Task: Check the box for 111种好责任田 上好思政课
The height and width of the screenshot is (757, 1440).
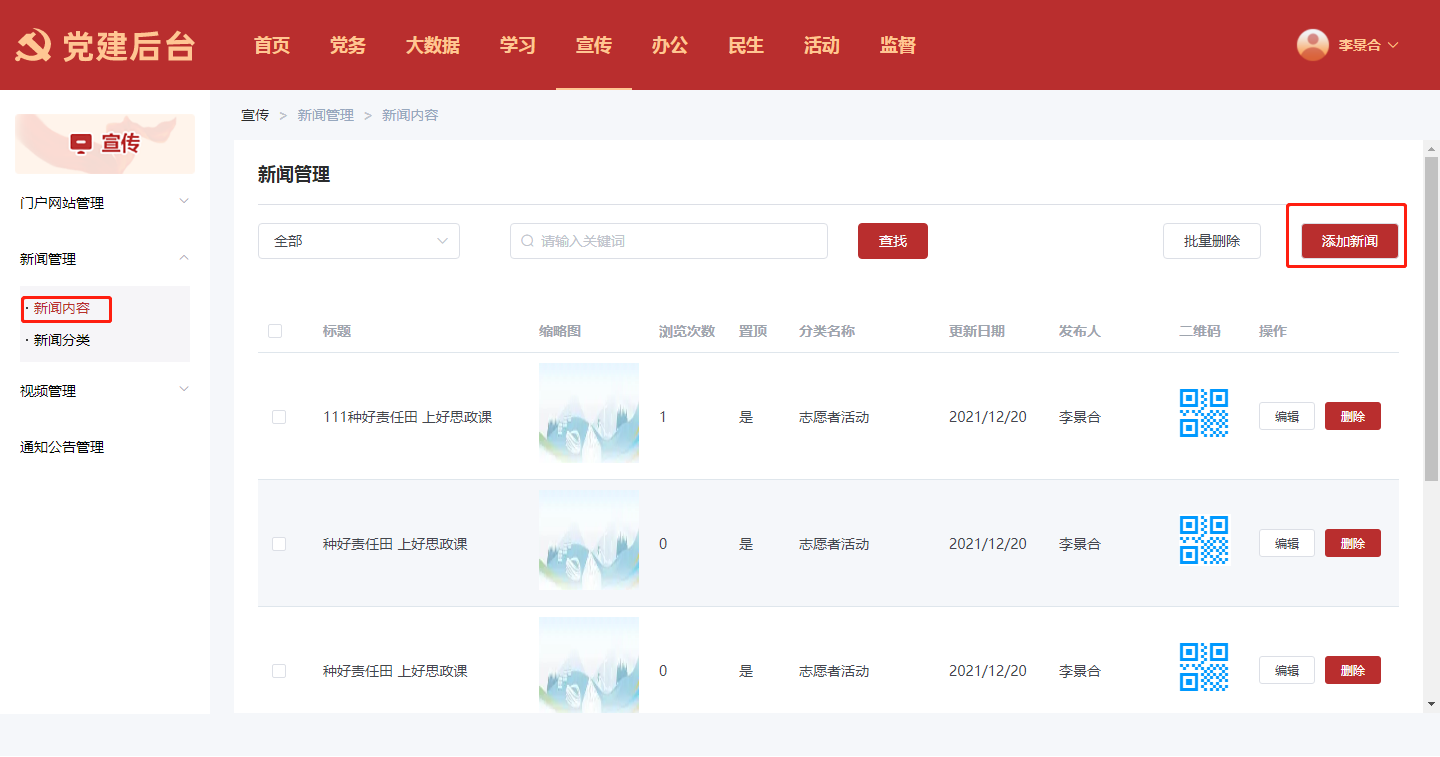Action: 279,417
